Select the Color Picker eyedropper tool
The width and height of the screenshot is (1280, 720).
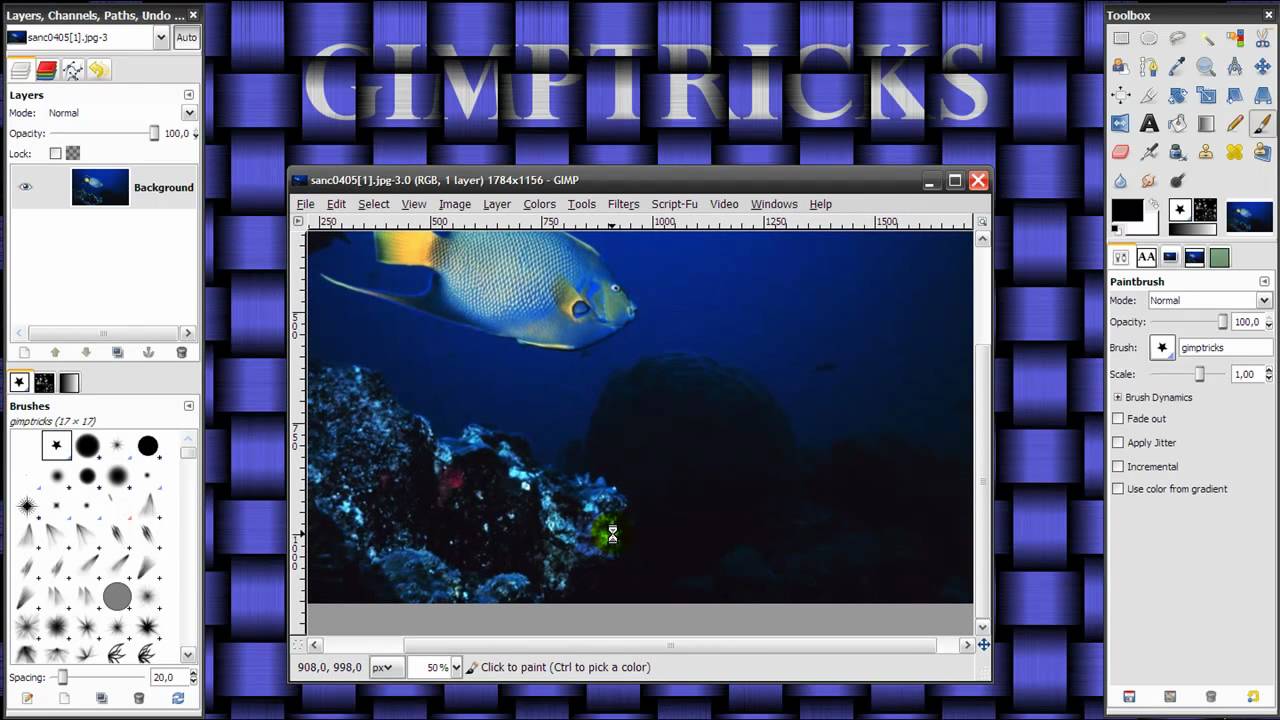coord(1177,67)
